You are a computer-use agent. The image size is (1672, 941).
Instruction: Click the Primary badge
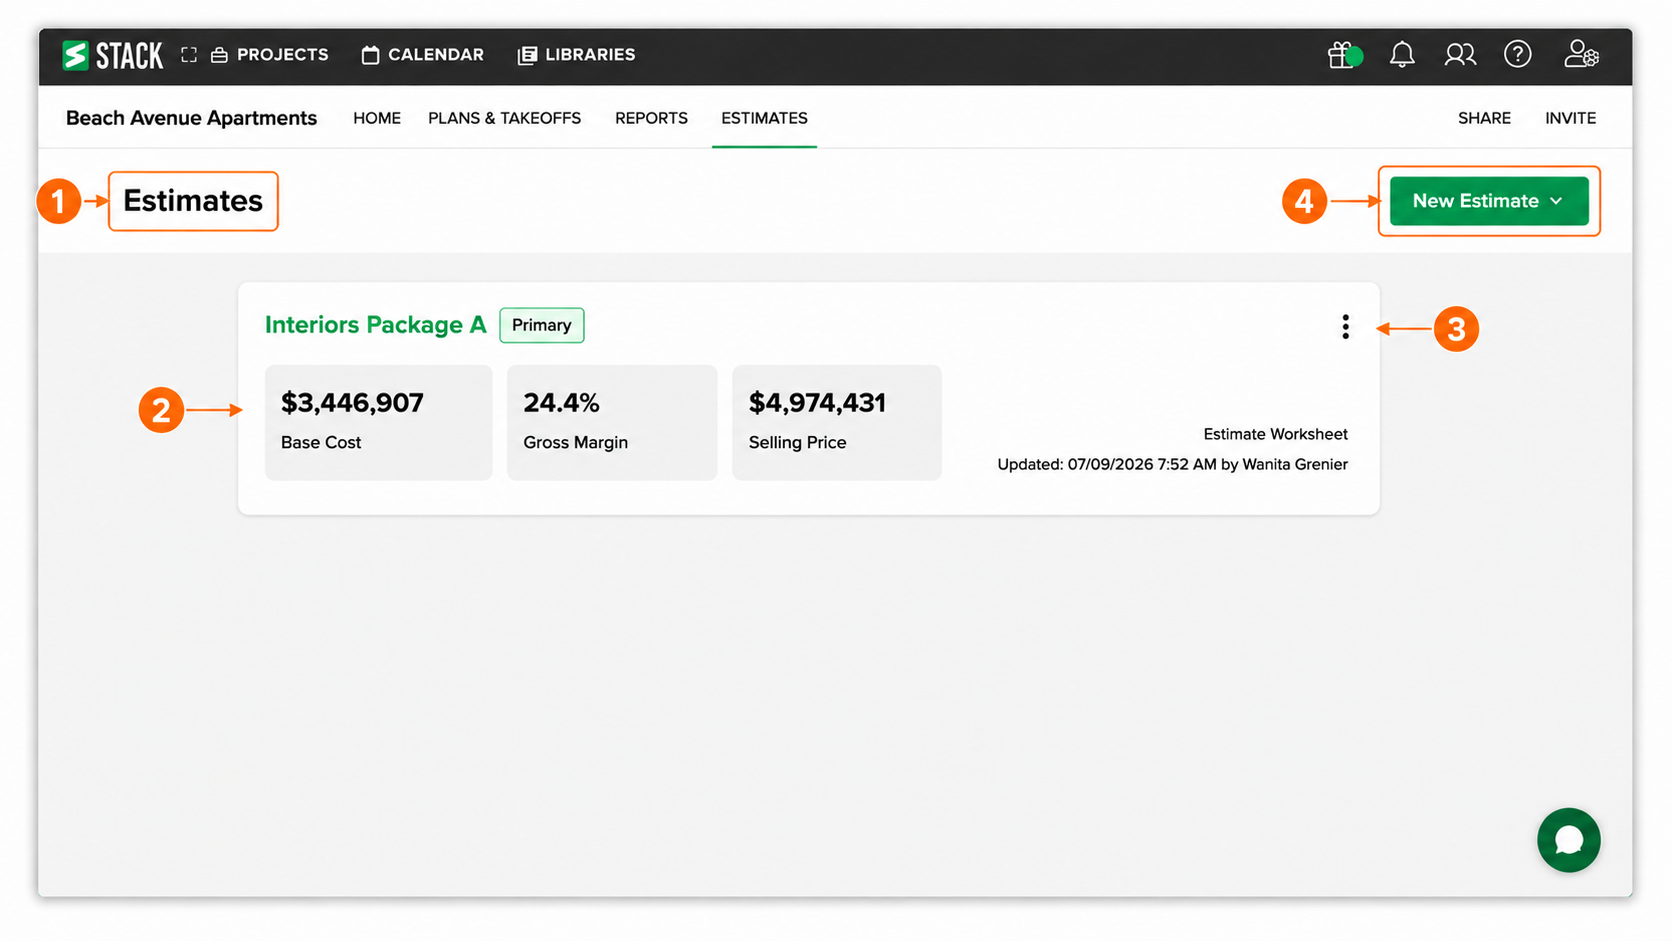click(x=542, y=325)
